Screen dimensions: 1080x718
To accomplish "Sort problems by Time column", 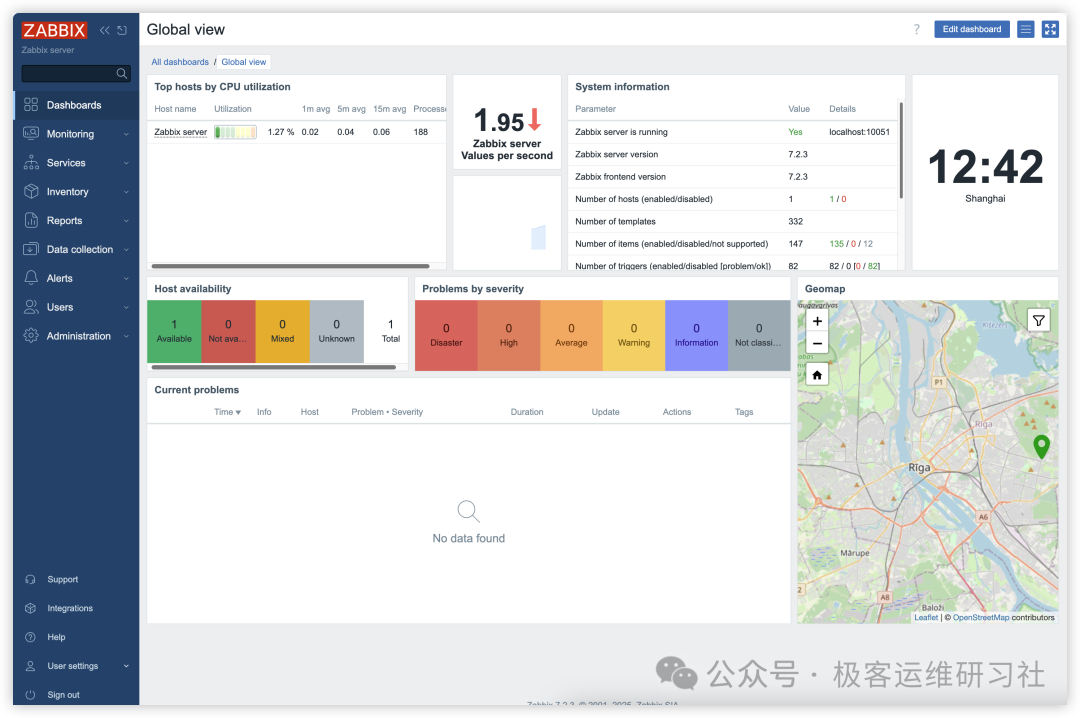I will 227,412.
